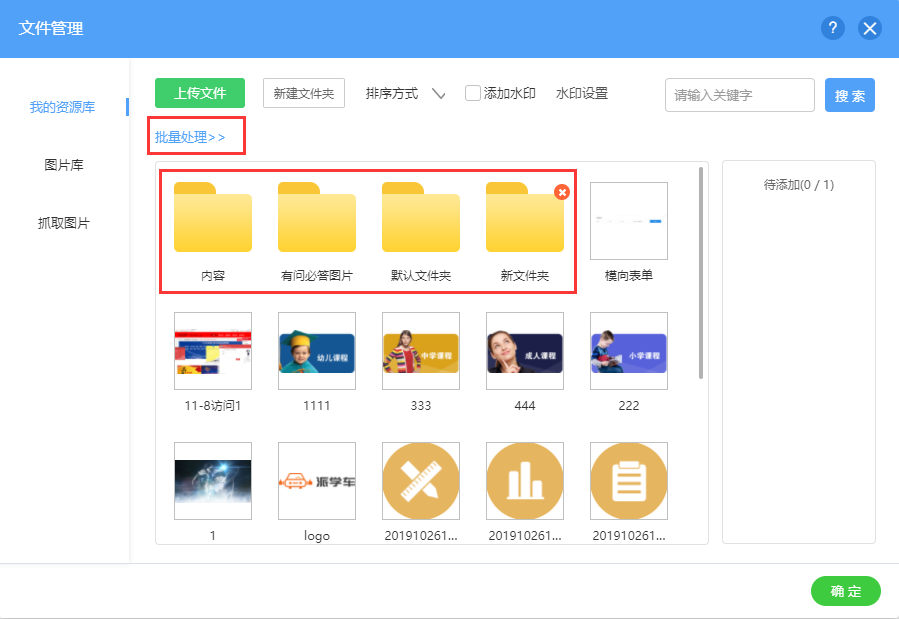Click the blue 搜索 button
Image resolution: width=899 pixels, height=619 pixels.
click(x=850, y=95)
